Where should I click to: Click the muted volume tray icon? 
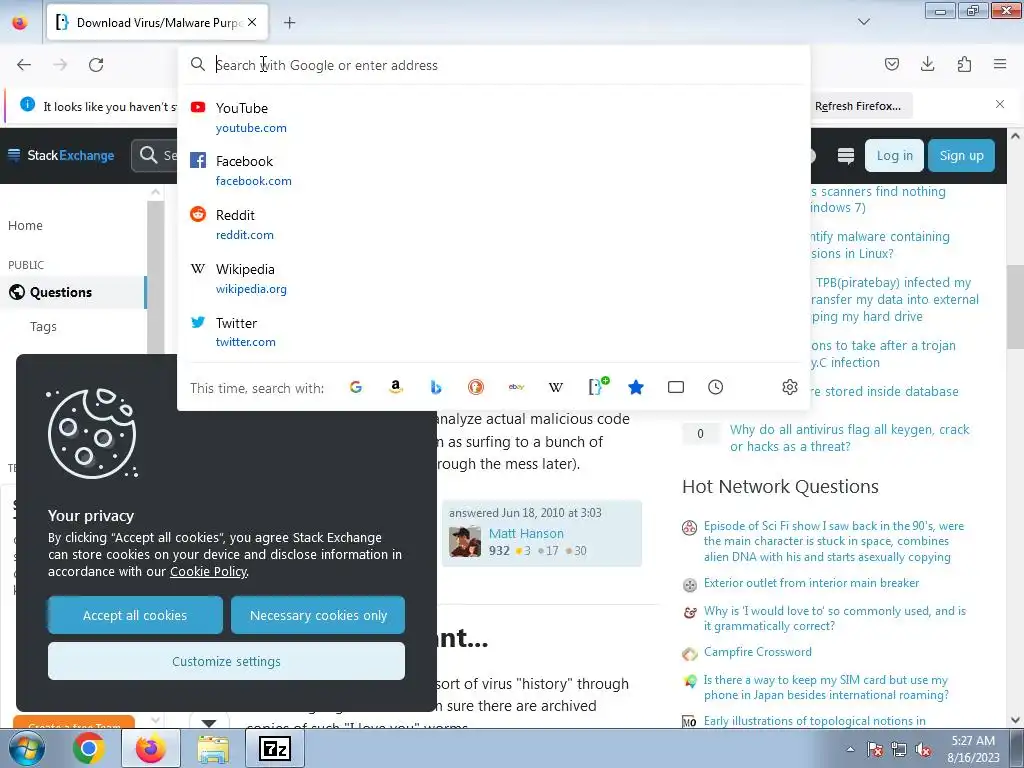click(923, 750)
